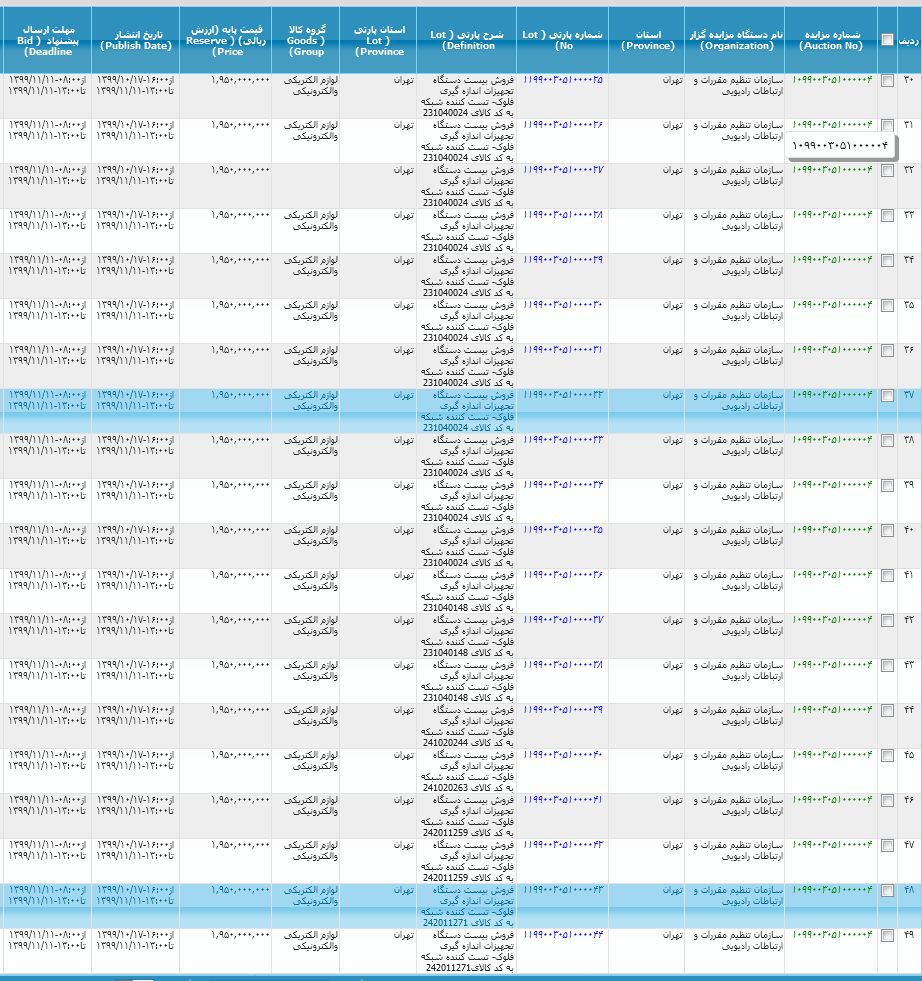Open lot number link ending in 28
Screen dimensions: 922x981
click(563, 214)
